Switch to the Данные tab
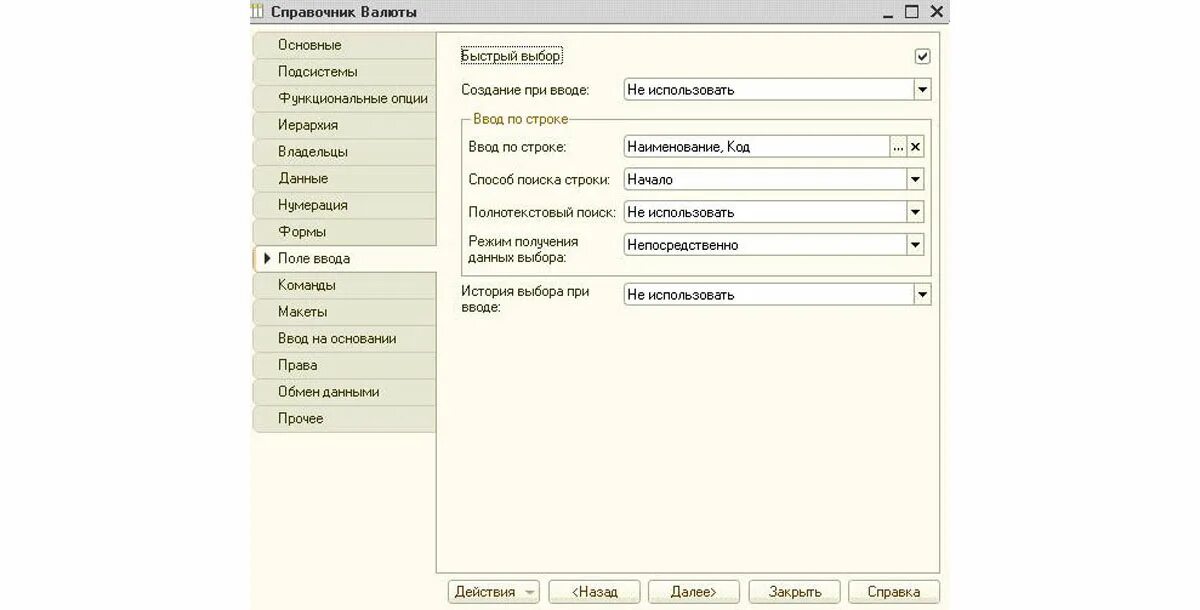 coord(345,179)
